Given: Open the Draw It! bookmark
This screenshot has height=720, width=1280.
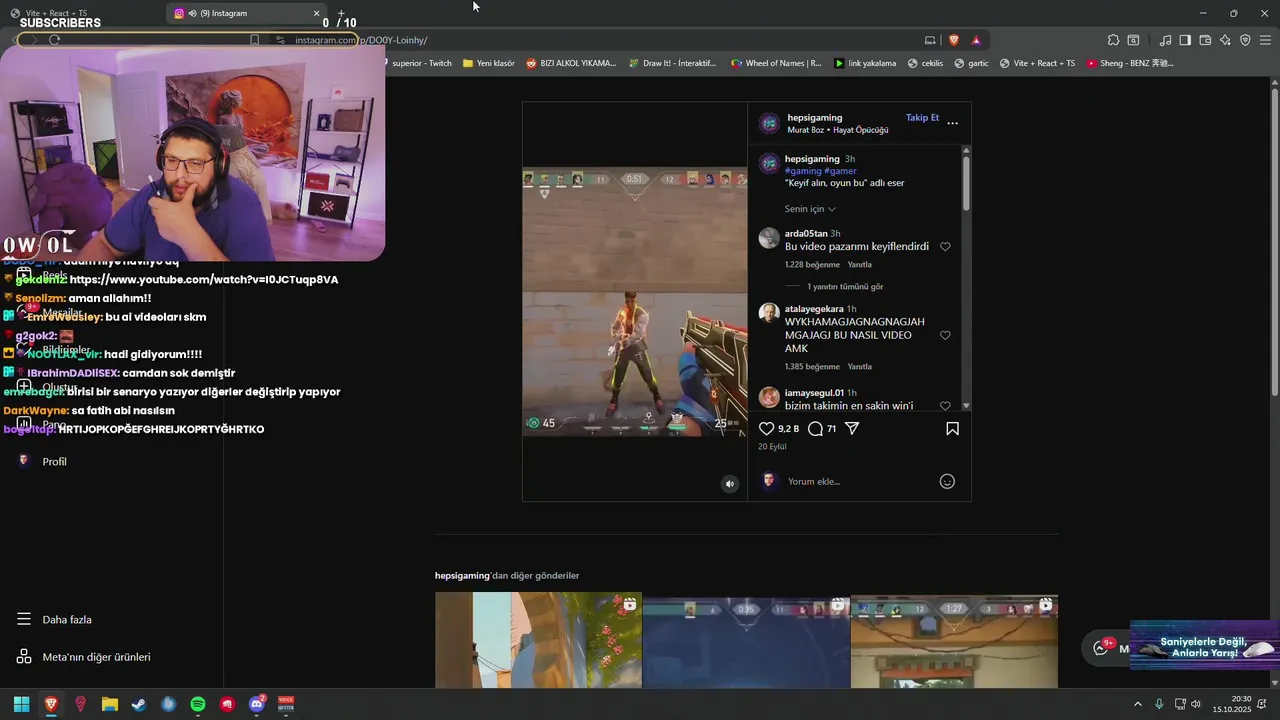Looking at the screenshot, I should tap(672, 63).
